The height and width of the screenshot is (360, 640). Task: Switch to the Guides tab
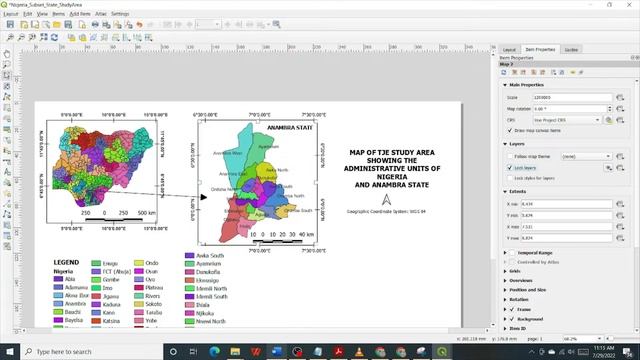point(571,49)
